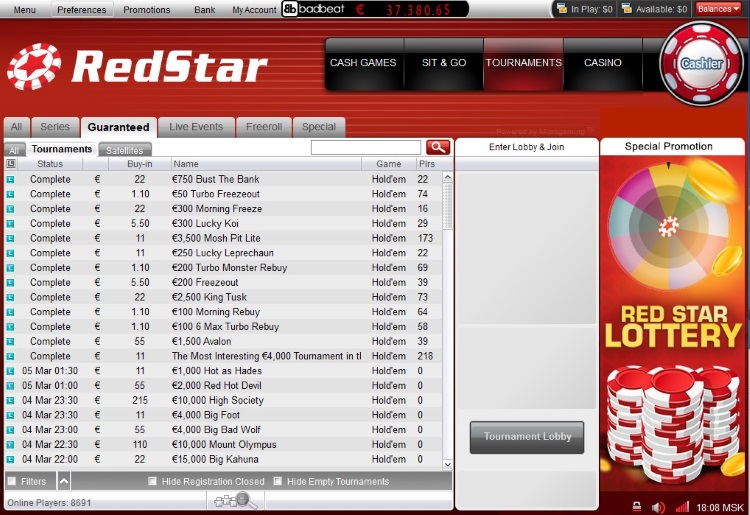The height and width of the screenshot is (515, 750).
Task: Enable Hide Empty Tournaments checkbox
Action: (277, 481)
